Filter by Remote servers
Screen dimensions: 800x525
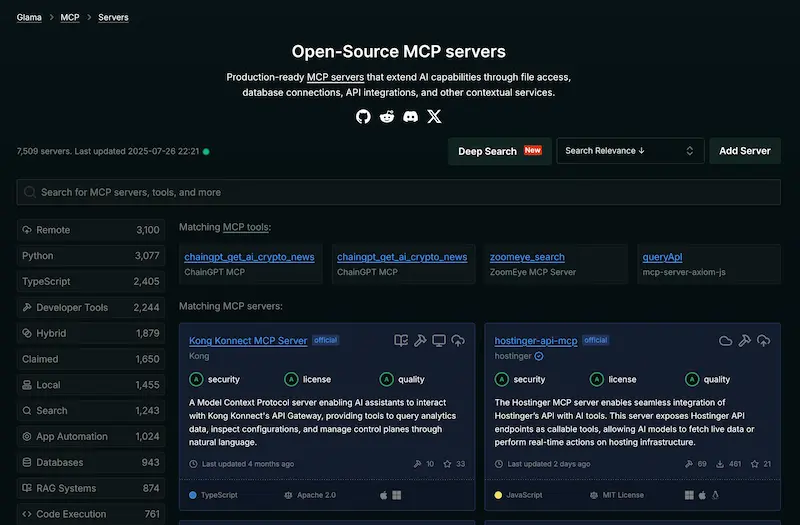point(91,230)
